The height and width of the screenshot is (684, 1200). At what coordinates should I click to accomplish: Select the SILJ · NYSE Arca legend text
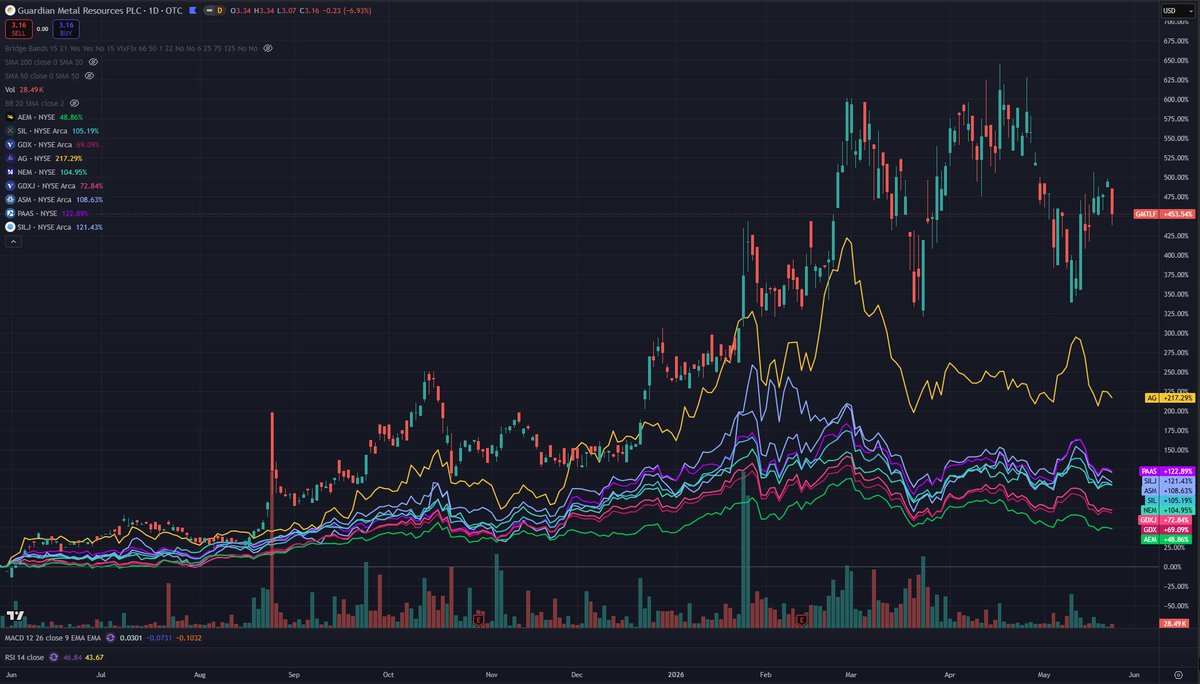pyautogui.click(x=45, y=227)
